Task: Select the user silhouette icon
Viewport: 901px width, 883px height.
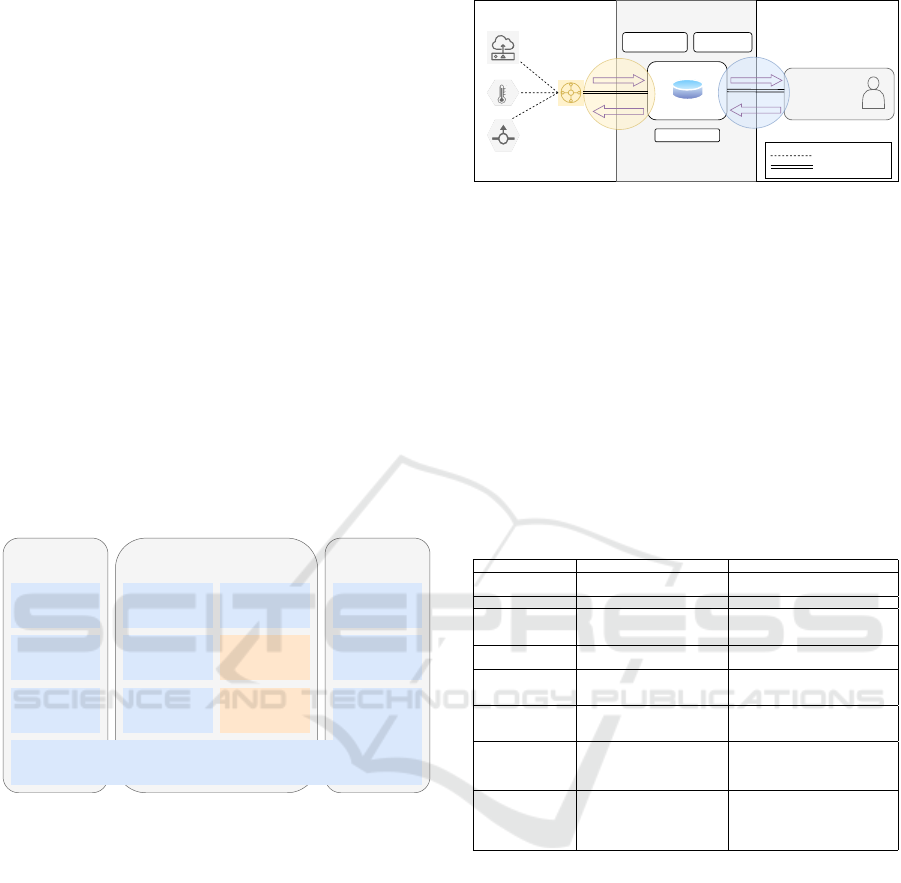Action: click(x=873, y=92)
